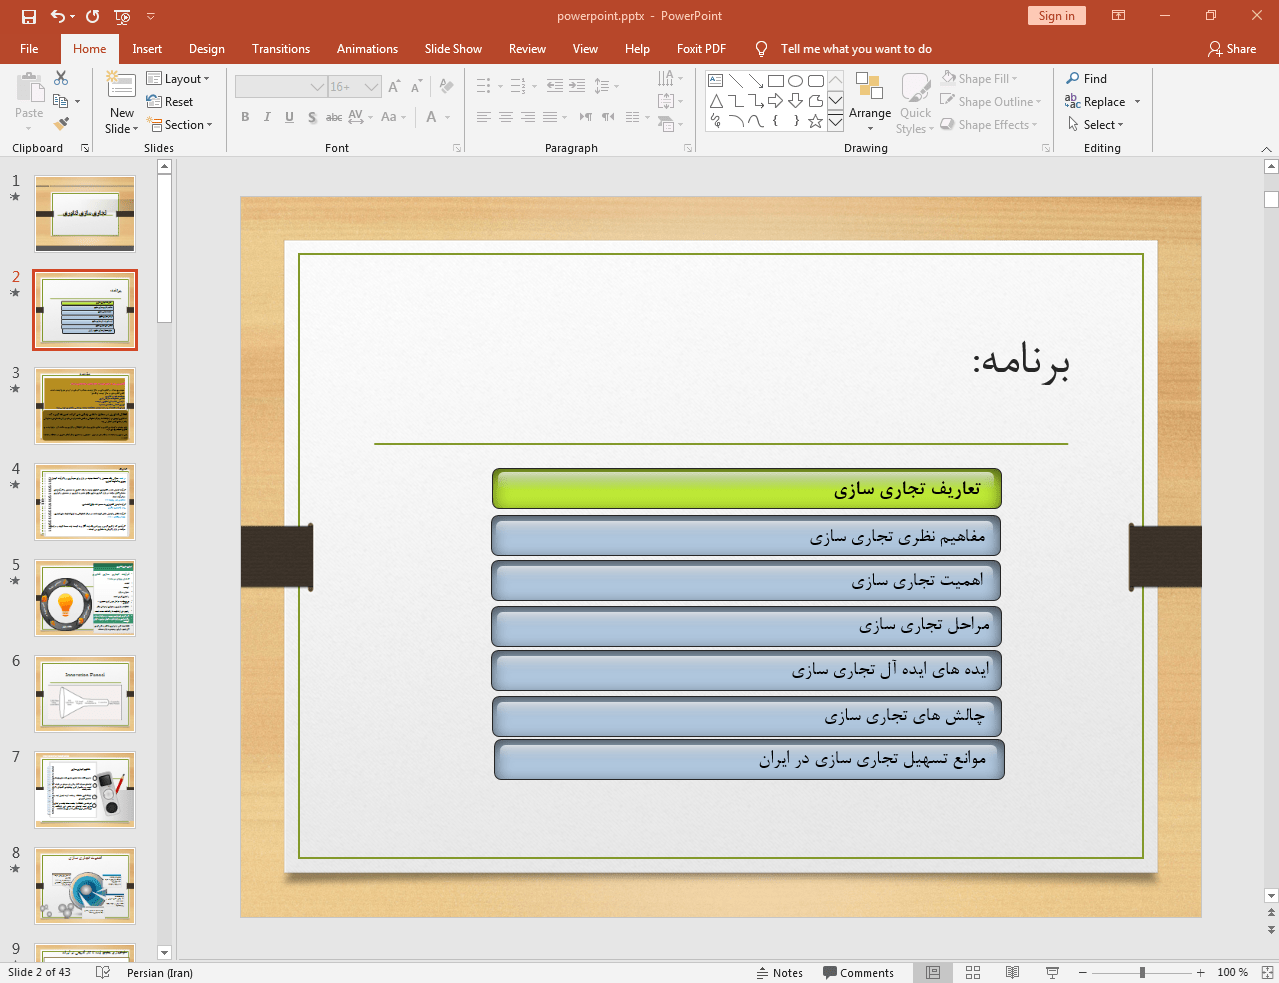Image resolution: width=1279 pixels, height=983 pixels.
Task: Toggle Normal view in status bar
Action: coord(933,972)
